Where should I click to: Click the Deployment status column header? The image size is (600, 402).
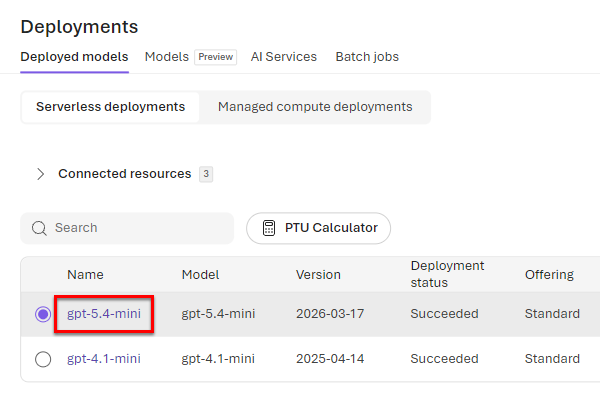click(447, 274)
